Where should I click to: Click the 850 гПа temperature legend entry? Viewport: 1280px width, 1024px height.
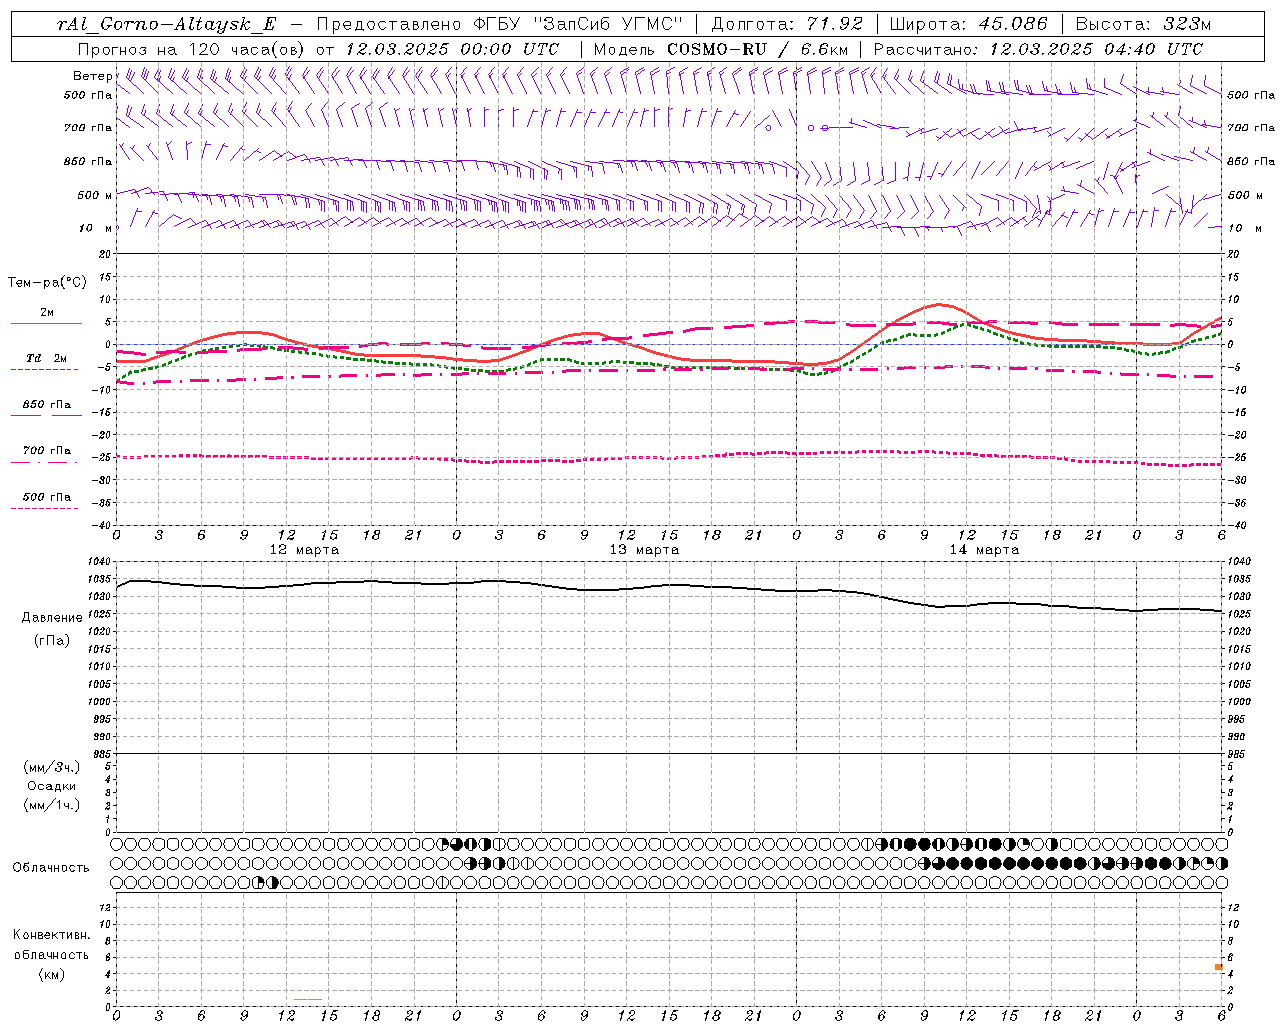click(46, 405)
